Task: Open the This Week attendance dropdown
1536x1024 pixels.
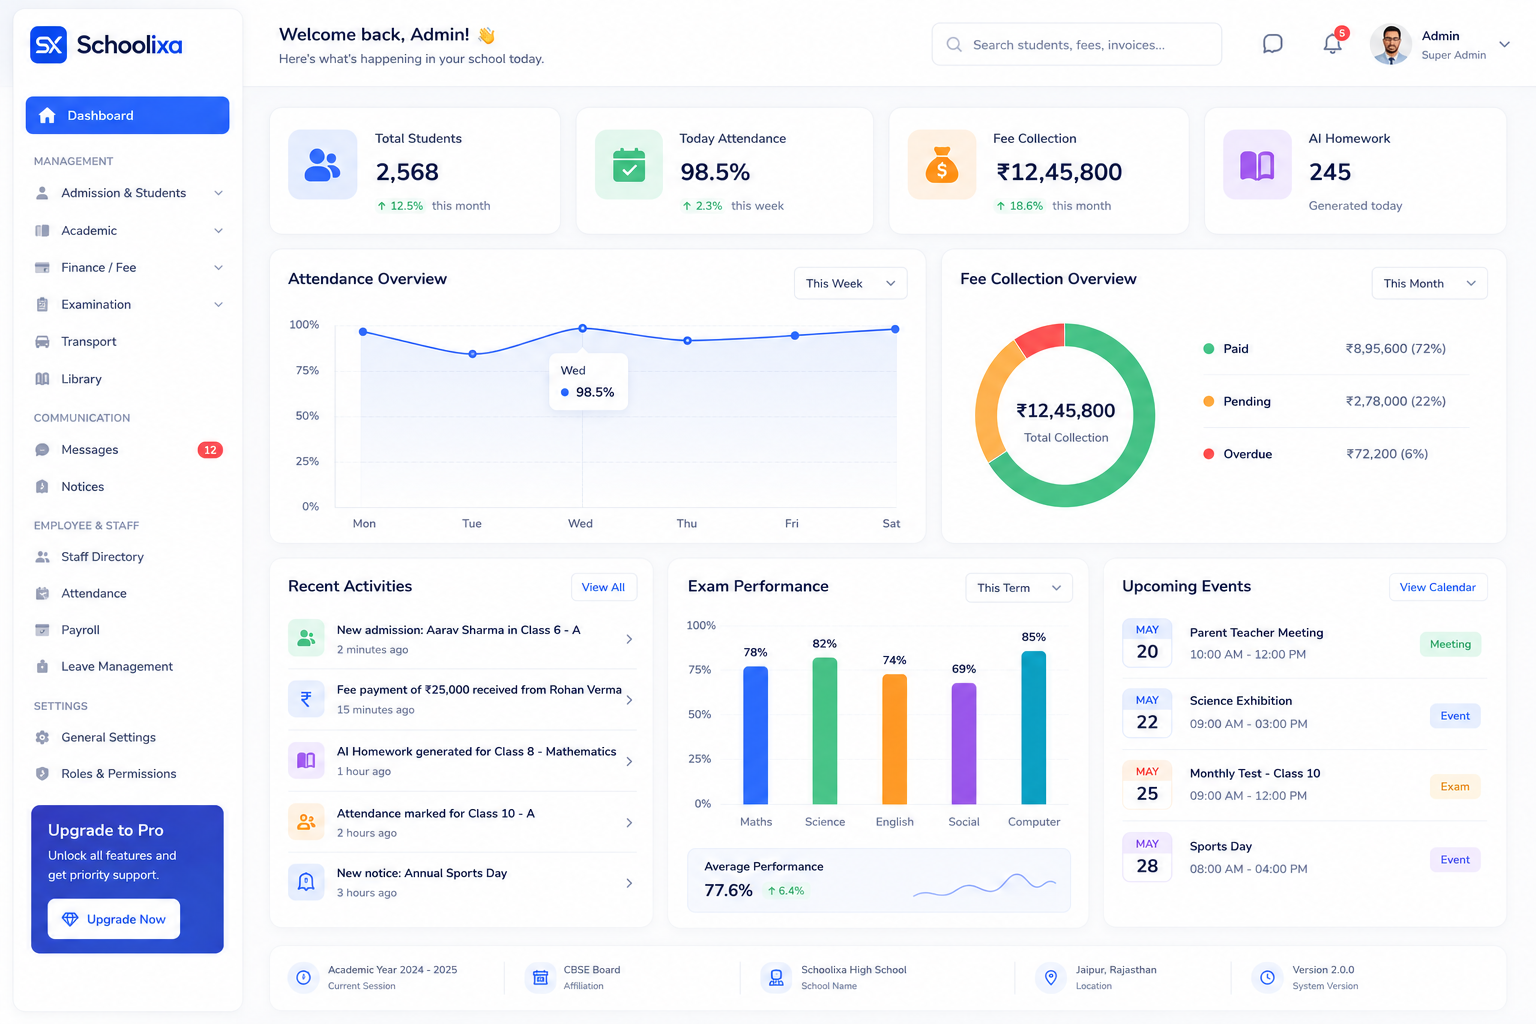Action: click(850, 283)
